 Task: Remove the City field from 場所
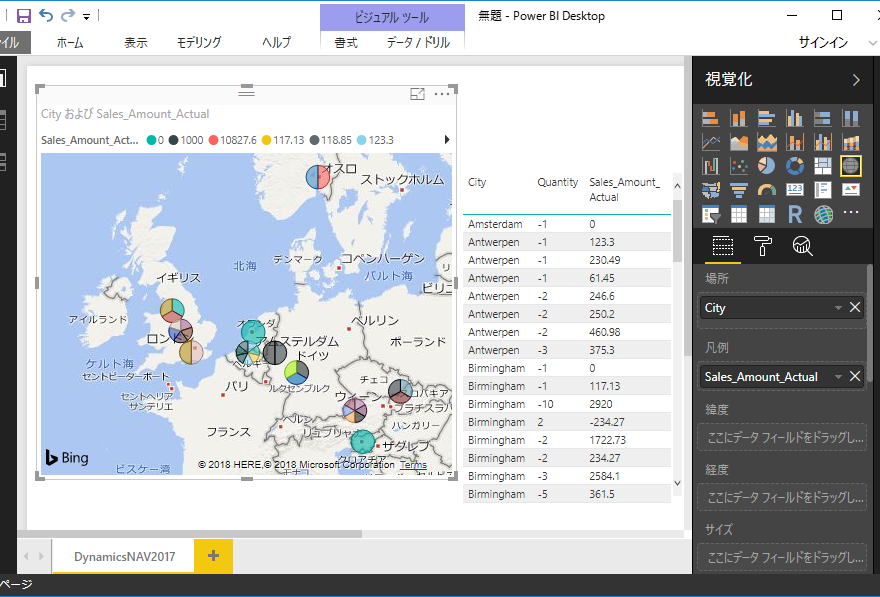pyautogui.click(x=855, y=307)
